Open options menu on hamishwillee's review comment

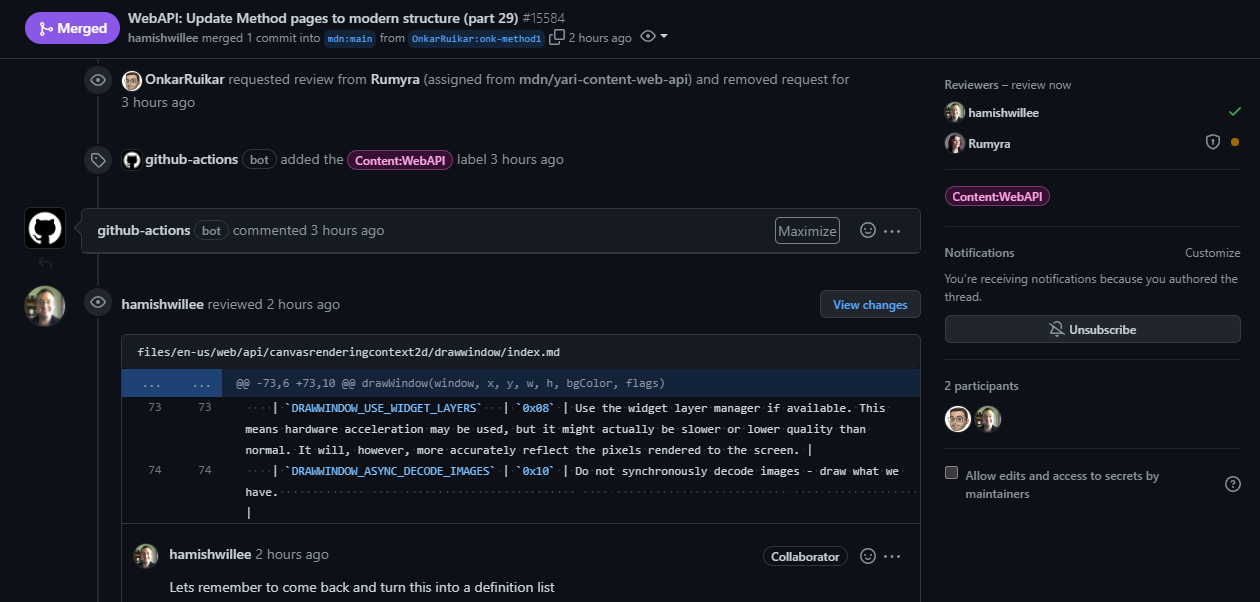893,556
